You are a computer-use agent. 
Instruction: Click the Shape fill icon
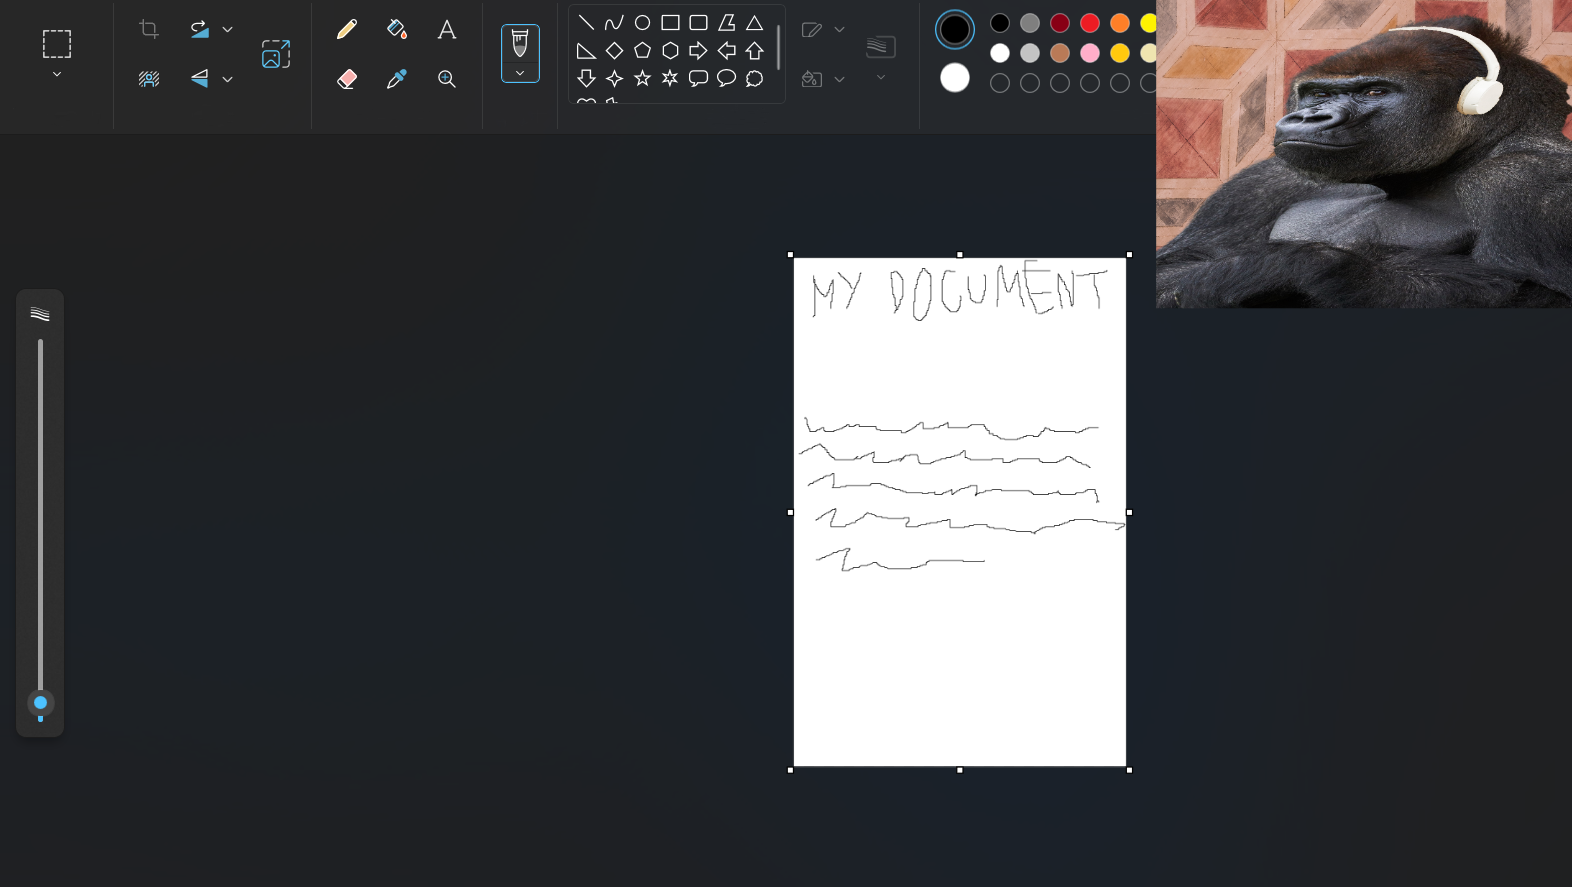812,79
